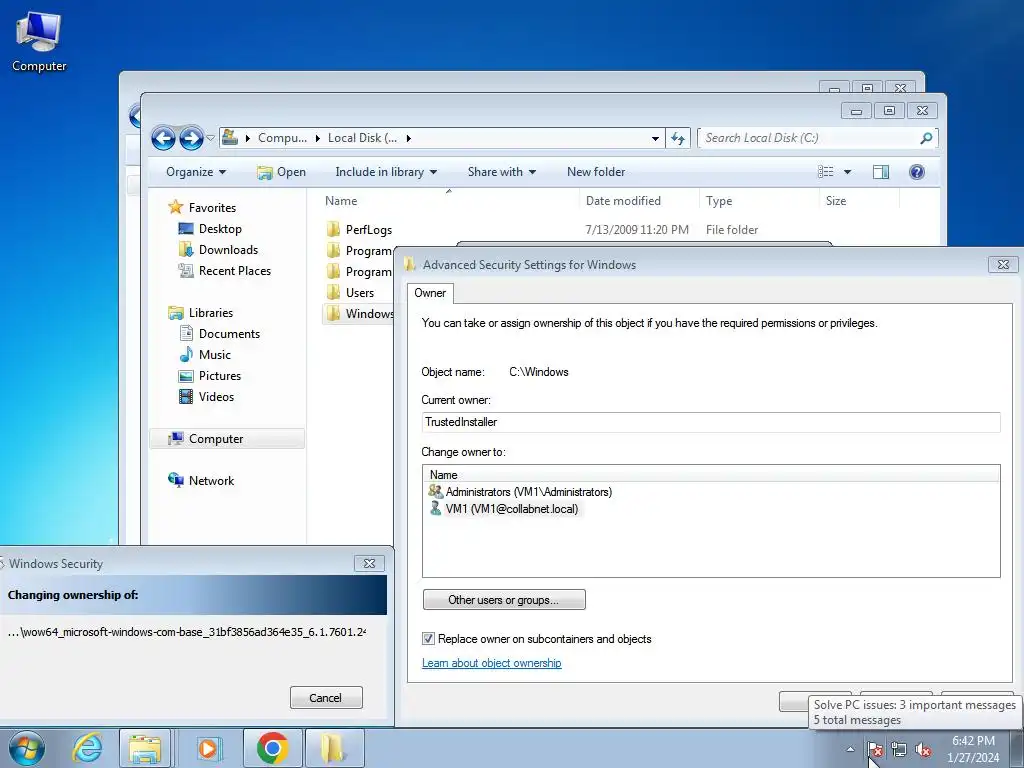Click the Owner tab
The height and width of the screenshot is (768, 1024).
coord(430,293)
